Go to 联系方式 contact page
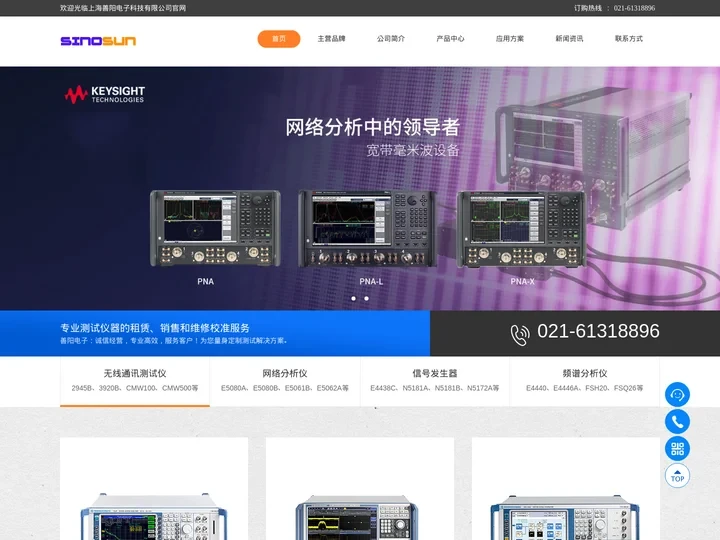This screenshot has height=540, width=720. point(629,39)
